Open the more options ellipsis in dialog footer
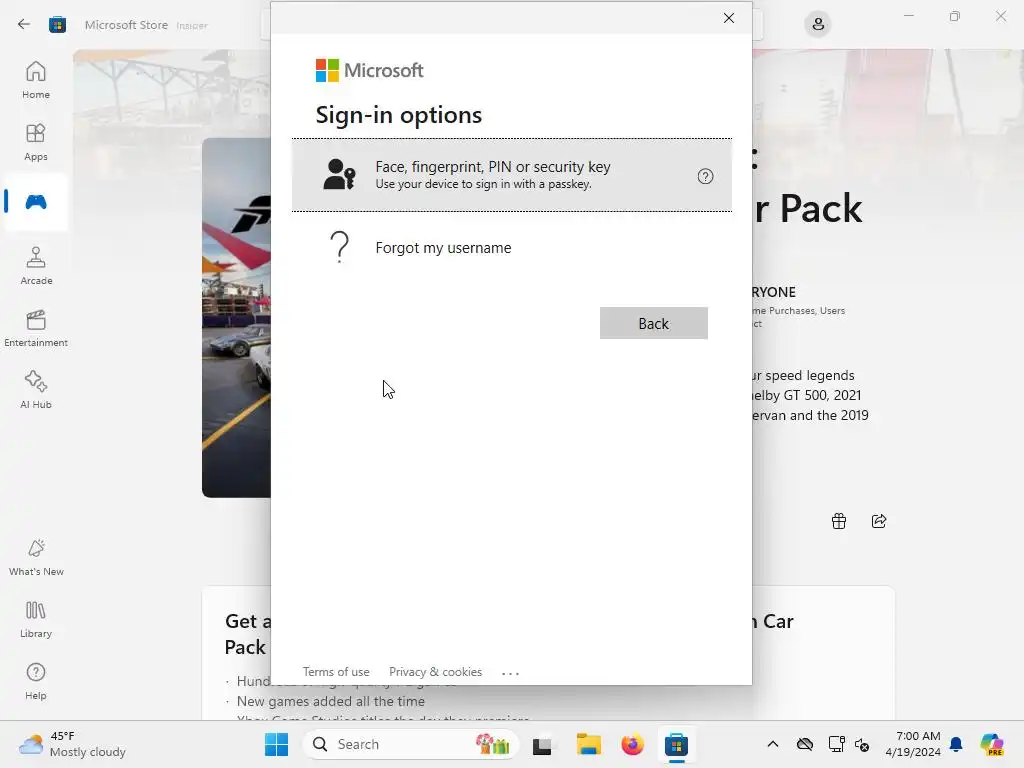The height and width of the screenshot is (768, 1024). point(511,673)
